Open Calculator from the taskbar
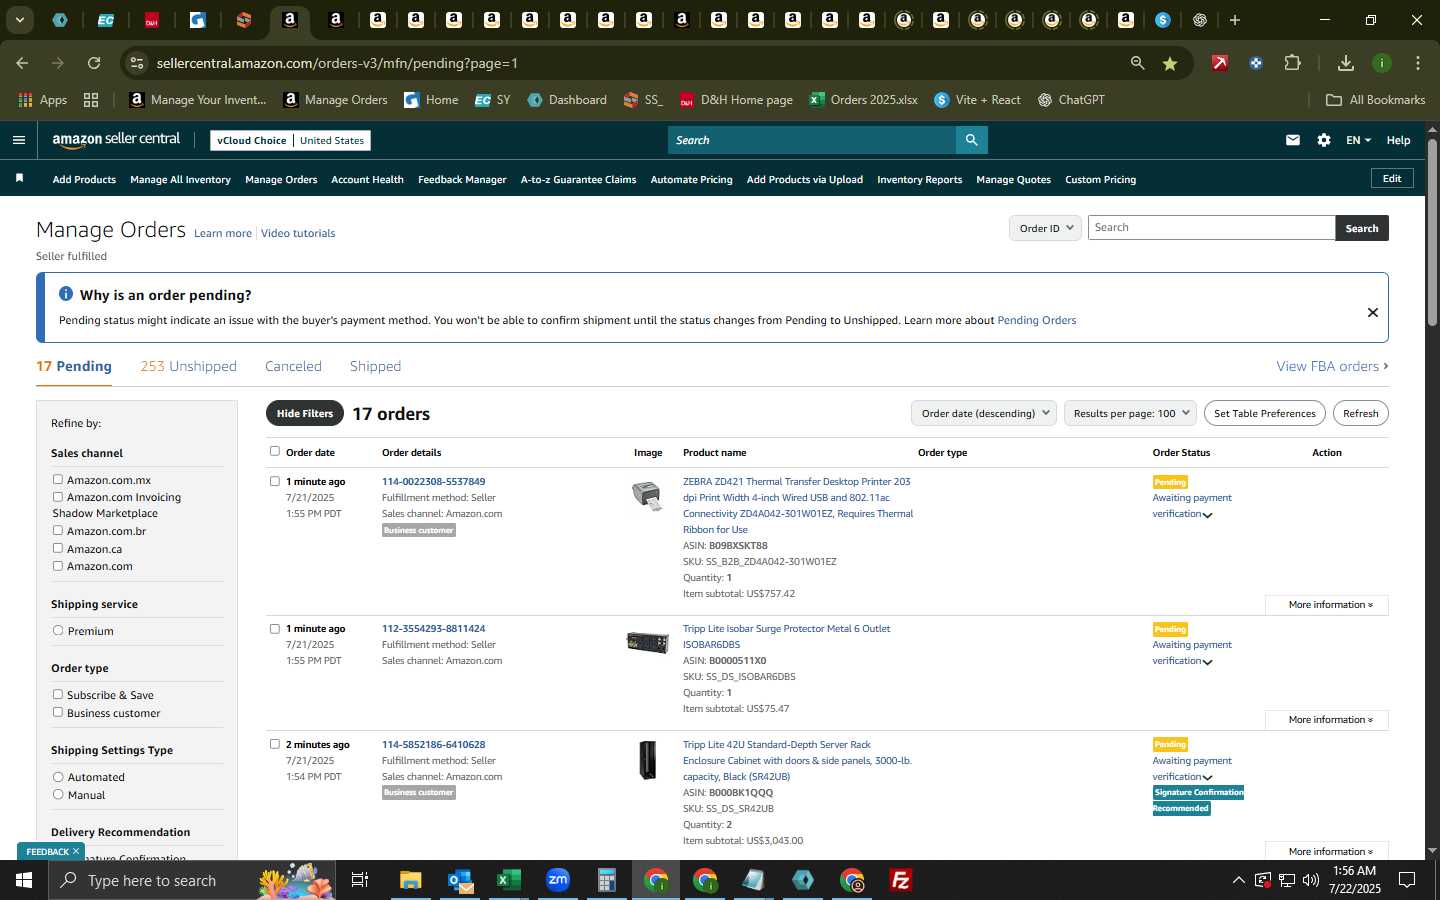The width and height of the screenshot is (1440, 900). [x=607, y=880]
